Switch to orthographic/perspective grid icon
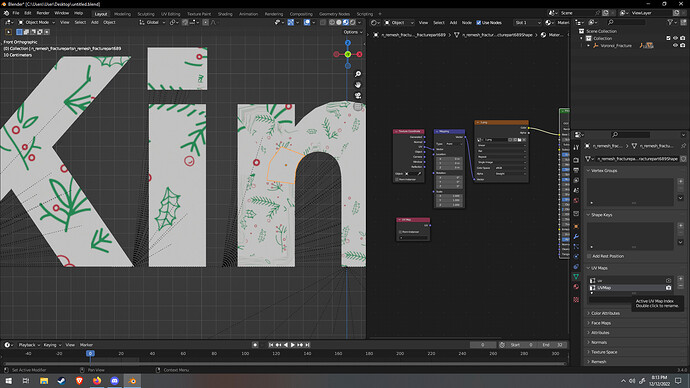Image resolution: width=690 pixels, height=388 pixels. point(358,106)
